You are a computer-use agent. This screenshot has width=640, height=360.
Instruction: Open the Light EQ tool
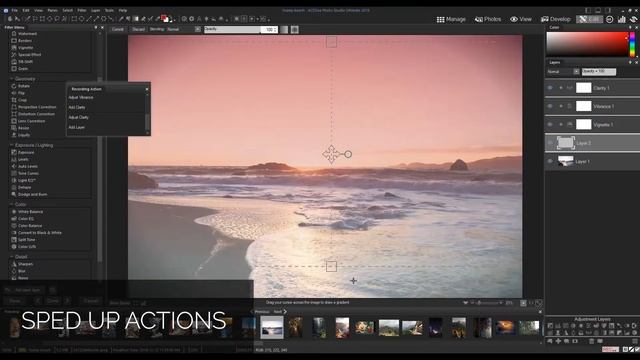[24, 180]
